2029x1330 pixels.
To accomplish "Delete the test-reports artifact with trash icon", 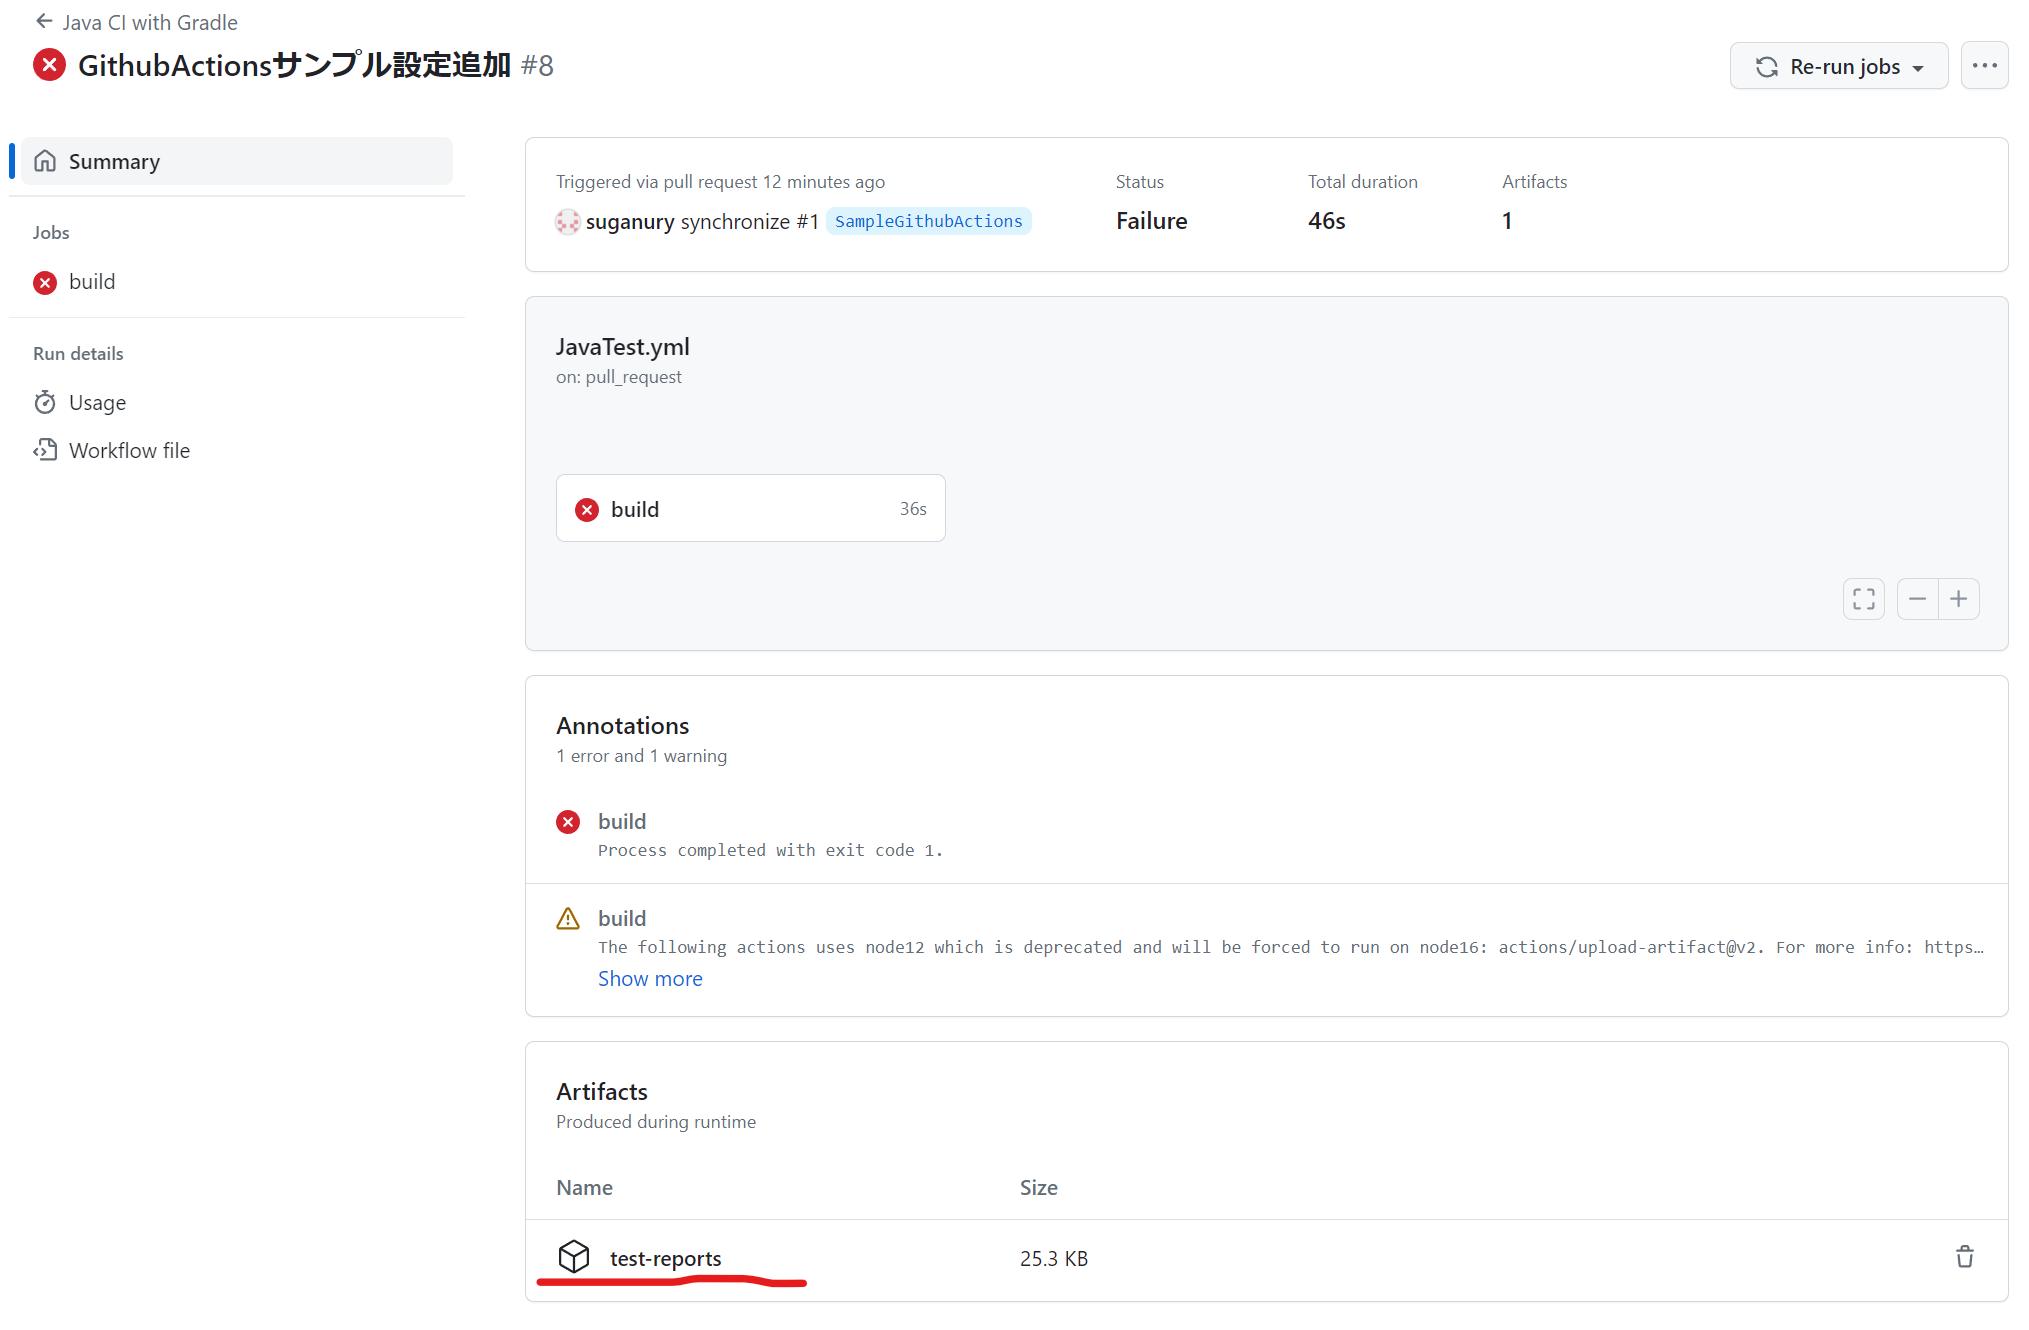I will click(x=1964, y=1257).
